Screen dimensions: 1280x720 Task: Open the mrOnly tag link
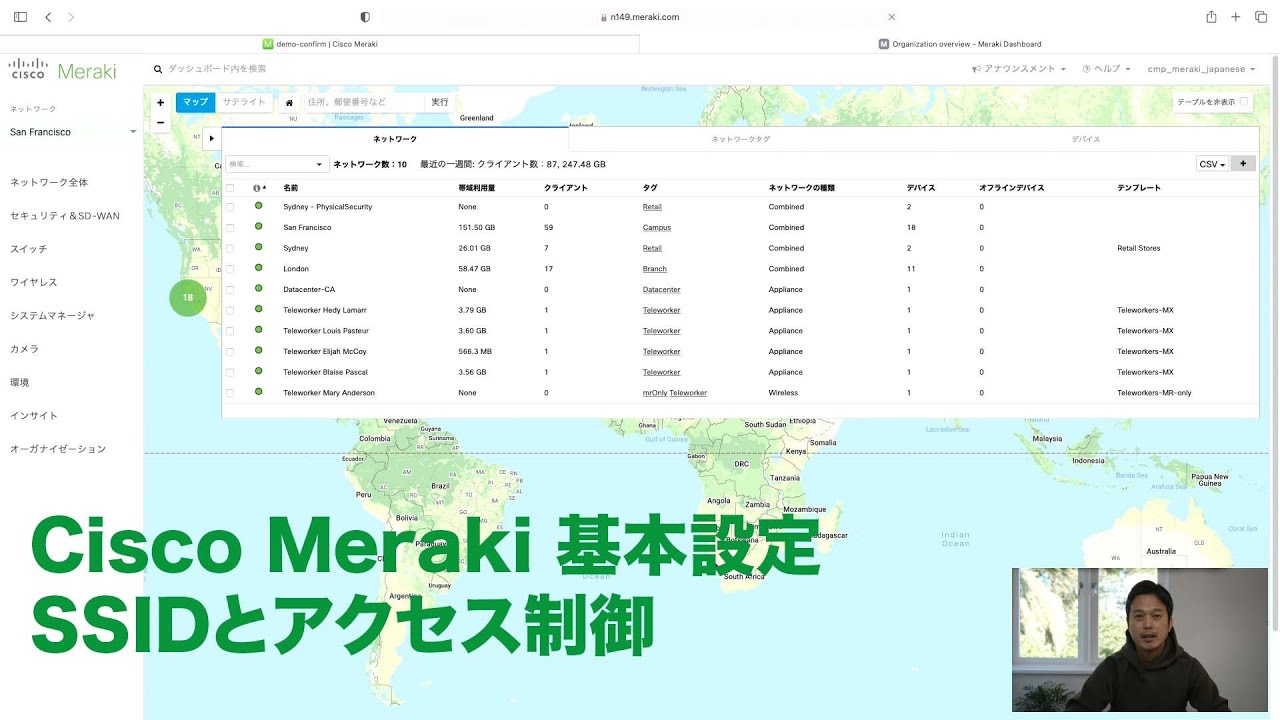point(655,393)
